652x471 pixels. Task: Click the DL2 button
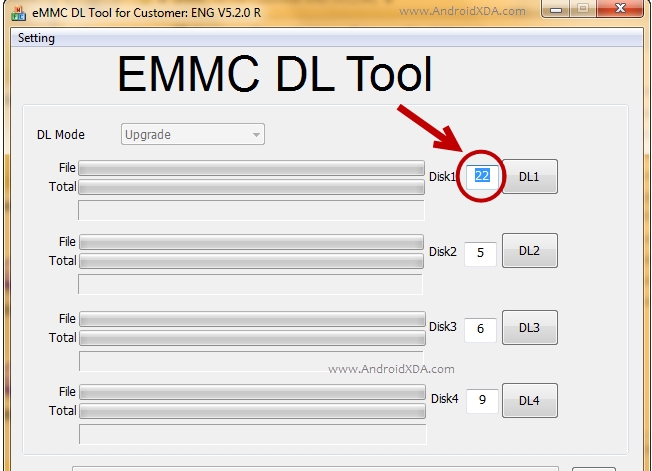(529, 251)
